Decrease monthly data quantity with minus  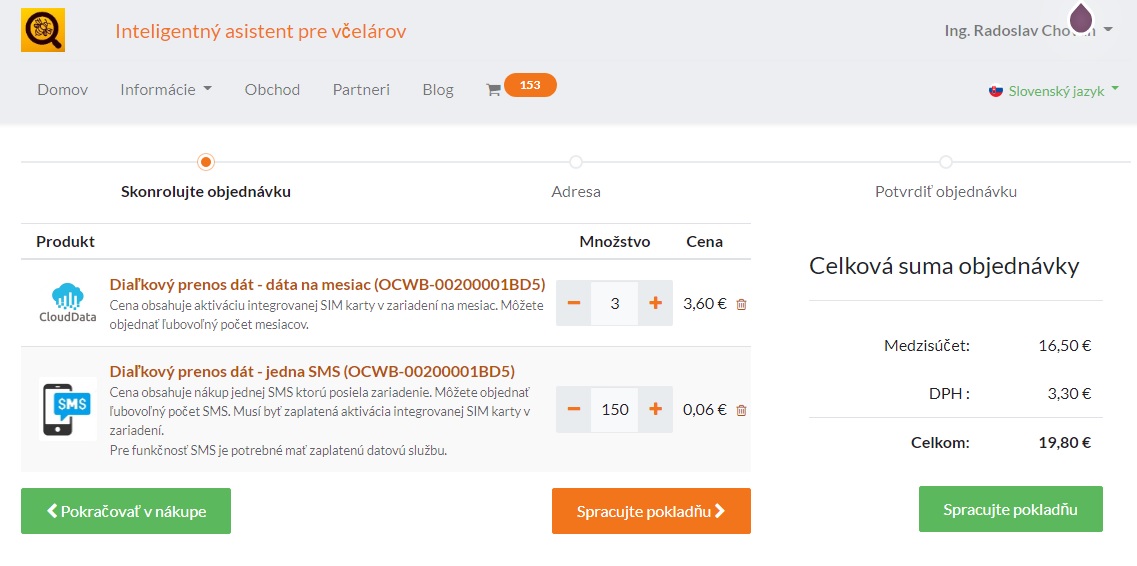[x=574, y=303]
